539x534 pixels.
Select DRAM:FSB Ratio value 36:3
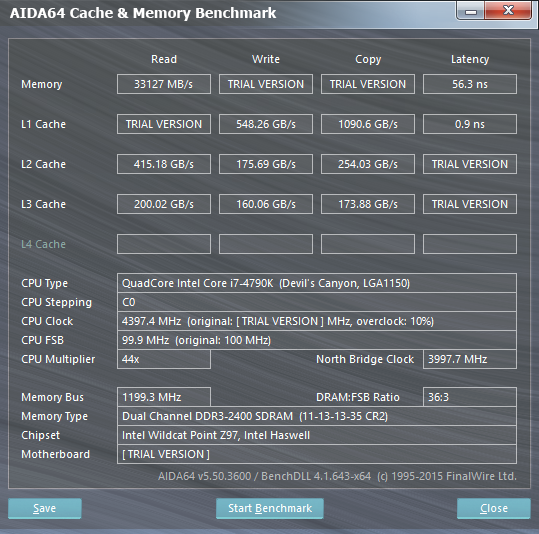point(470,397)
